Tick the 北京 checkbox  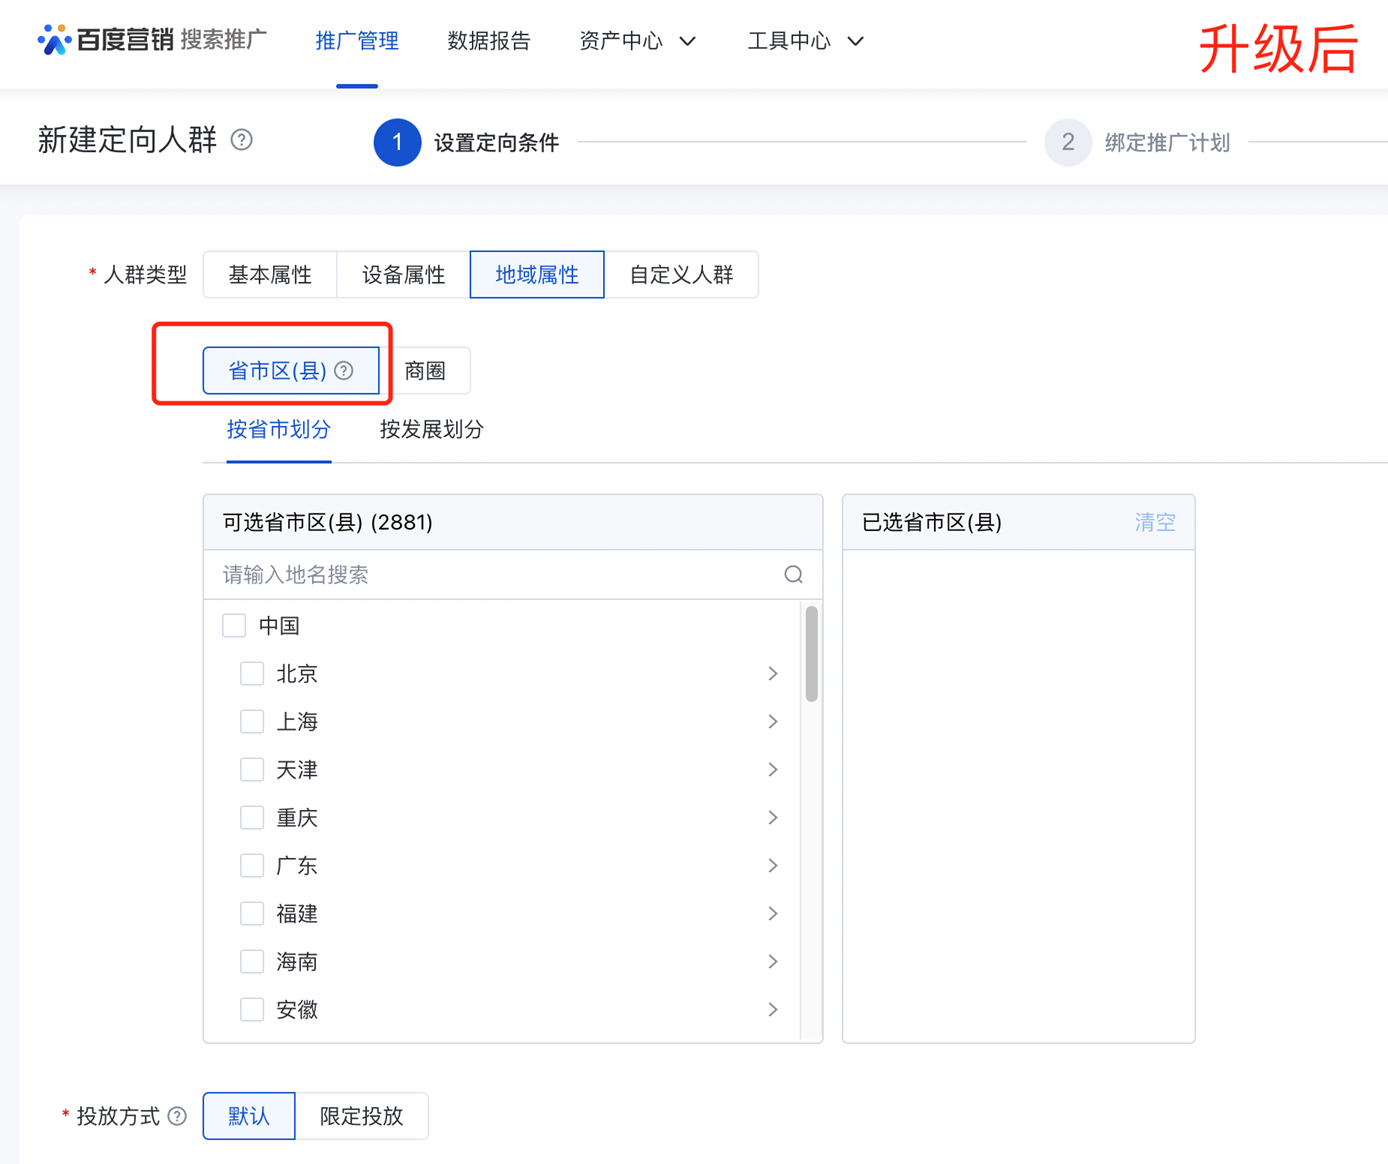[x=252, y=674]
